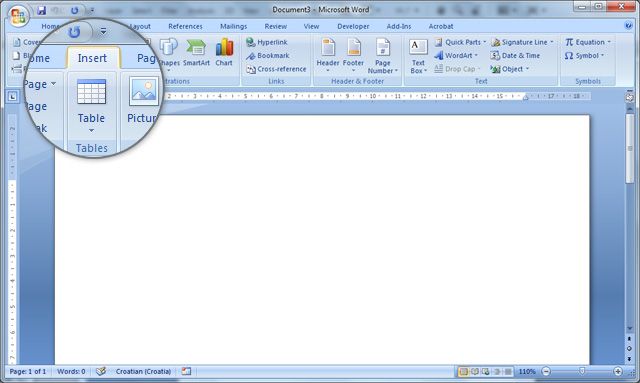This screenshot has height=383, width=640.
Task: Insert a SmartArt graphic
Action: (196, 53)
